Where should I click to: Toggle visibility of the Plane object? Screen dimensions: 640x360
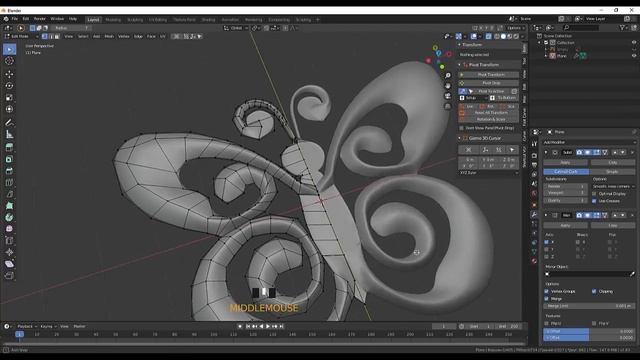coord(634,56)
